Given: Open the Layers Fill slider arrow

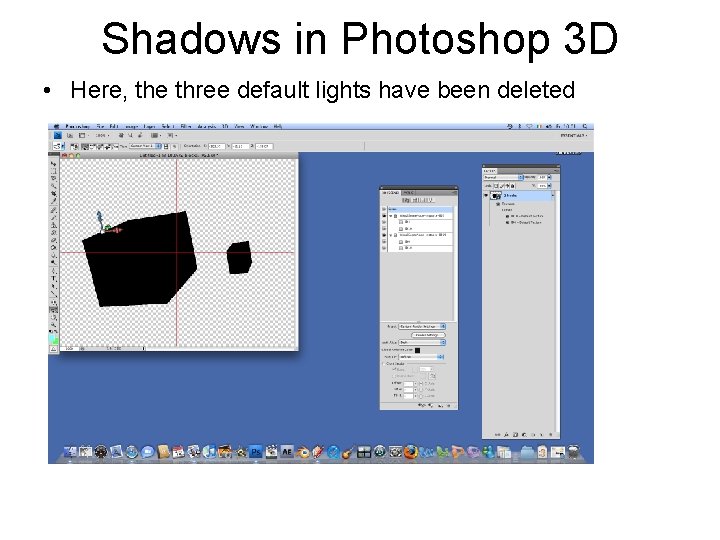Looking at the screenshot, I should pos(549,186).
